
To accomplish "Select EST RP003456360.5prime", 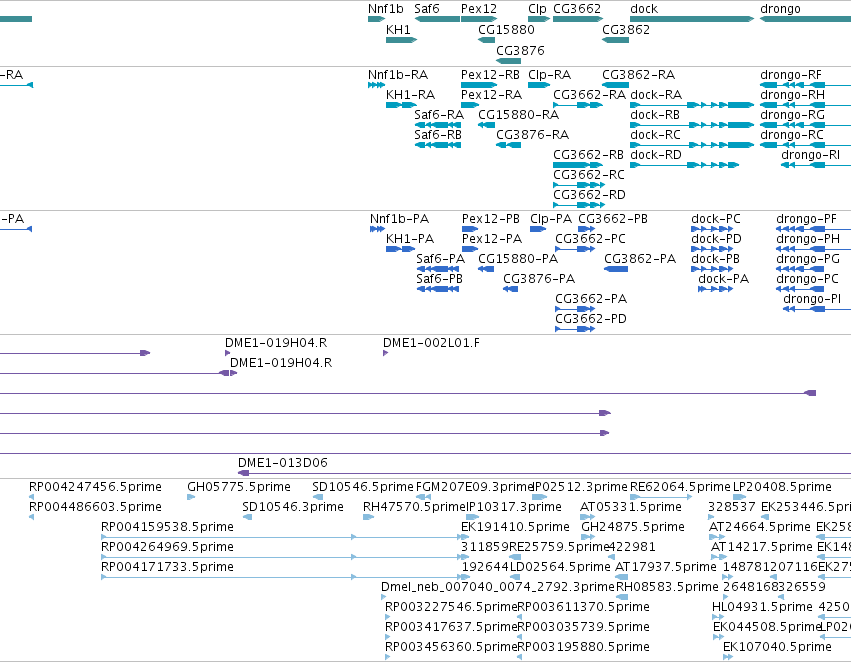I will click(451, 647).
